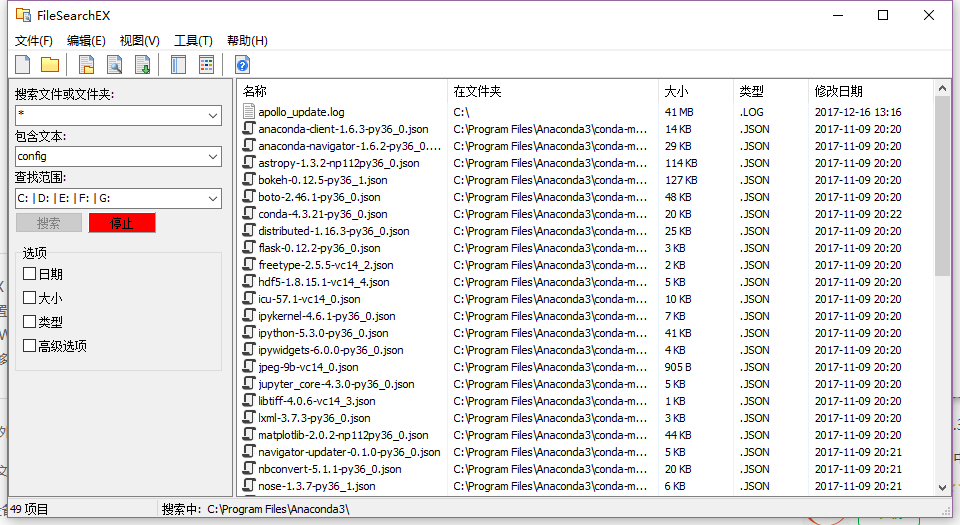This screenshot has width=960, height=525.
Task: Click the 2017-12-16 13:16 date cell
Action: [858, 112]
